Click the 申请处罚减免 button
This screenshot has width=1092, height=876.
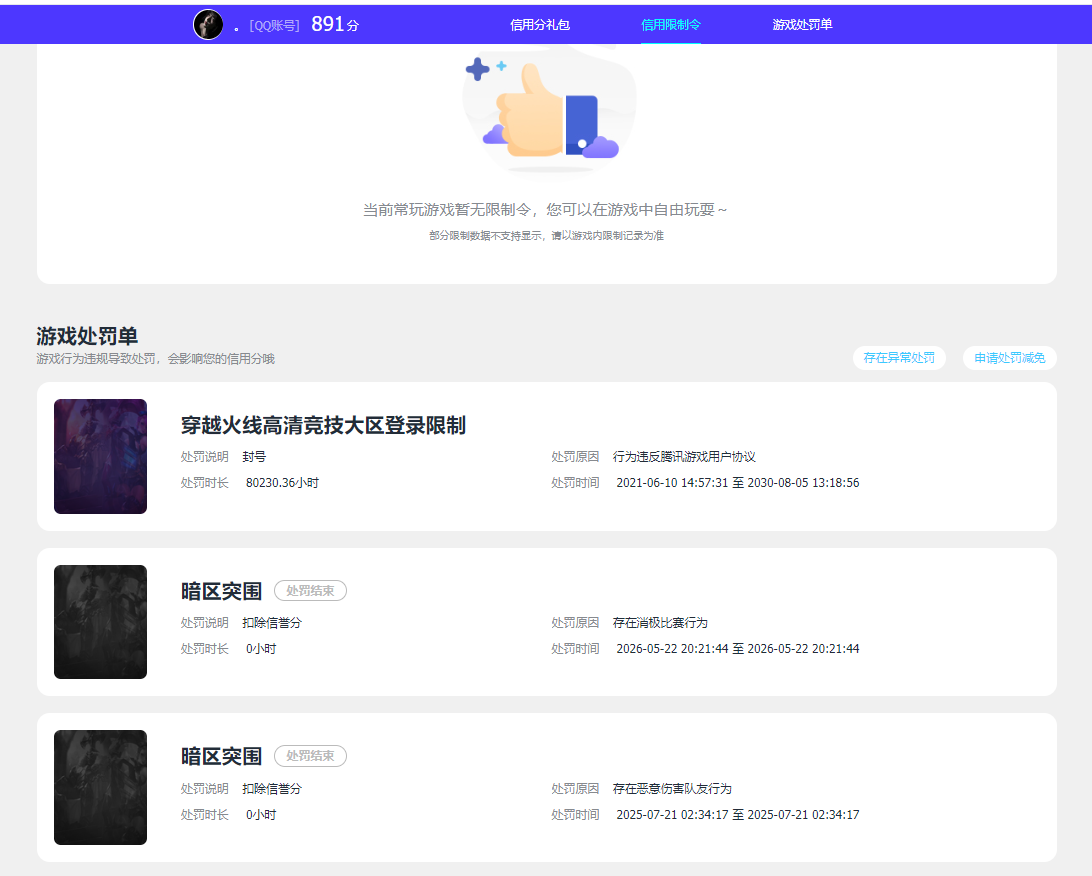[1010, 358]
